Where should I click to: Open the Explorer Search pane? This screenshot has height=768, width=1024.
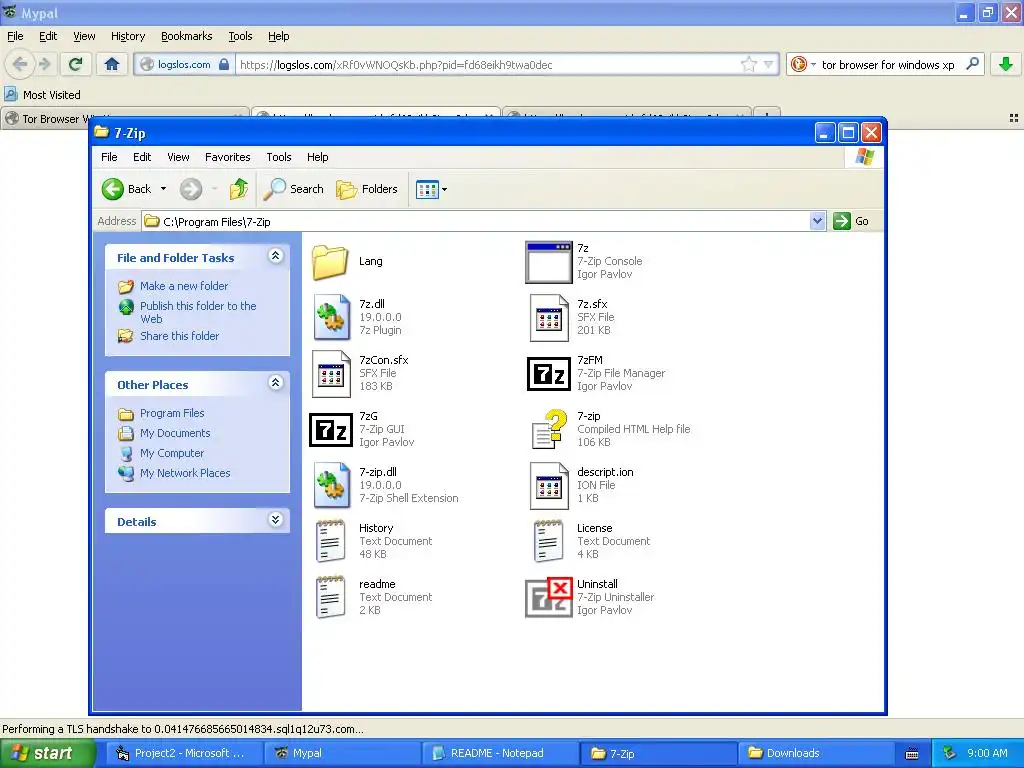pyautogui.click(x=293, y=189)
